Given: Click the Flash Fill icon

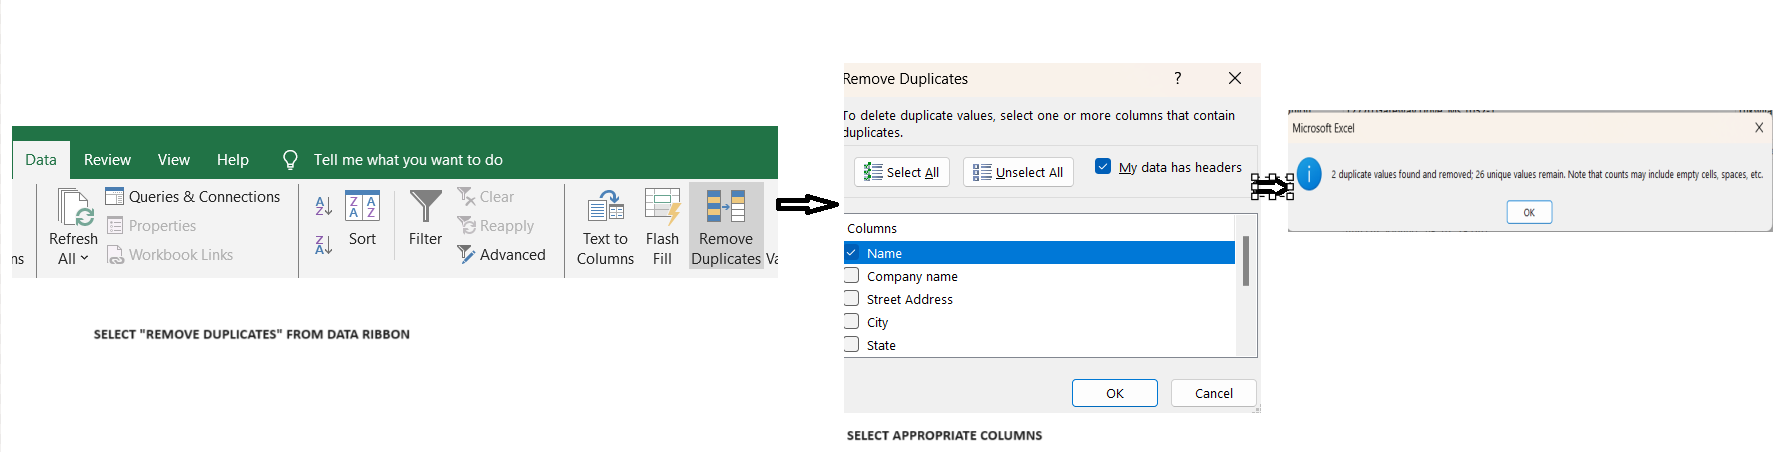Looking at the screenshot, I should click(662, 207).
